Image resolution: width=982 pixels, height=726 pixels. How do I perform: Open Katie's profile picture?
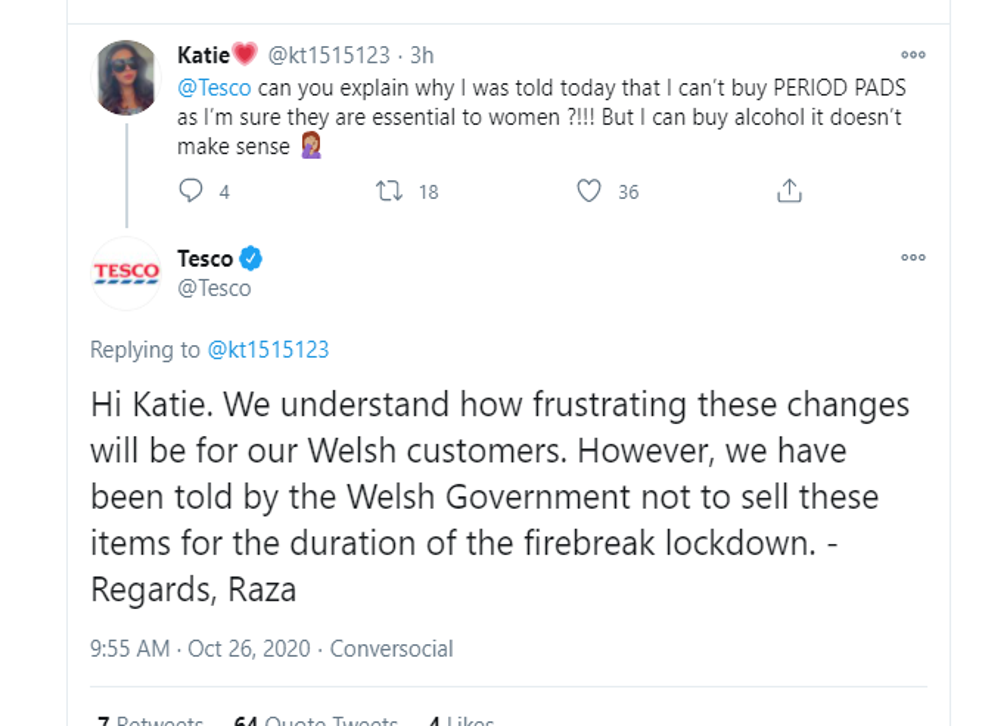(x=127, y=77)
